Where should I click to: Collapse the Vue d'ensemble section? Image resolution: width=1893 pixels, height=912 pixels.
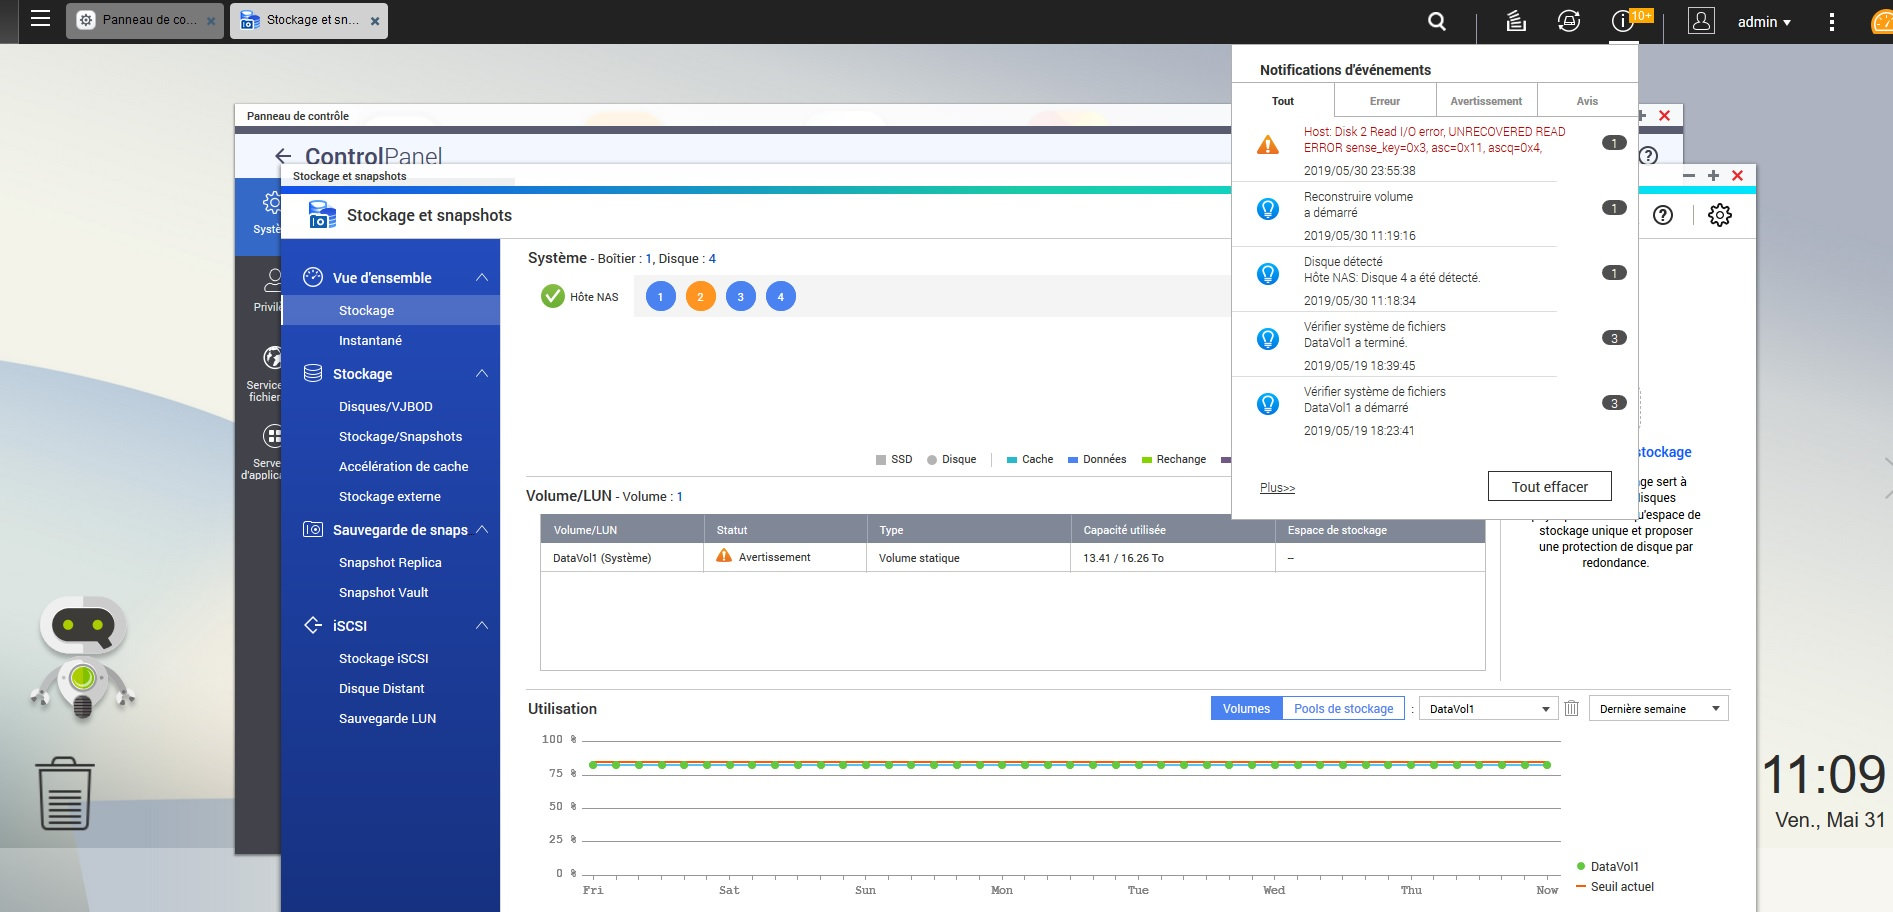(482, 277)
